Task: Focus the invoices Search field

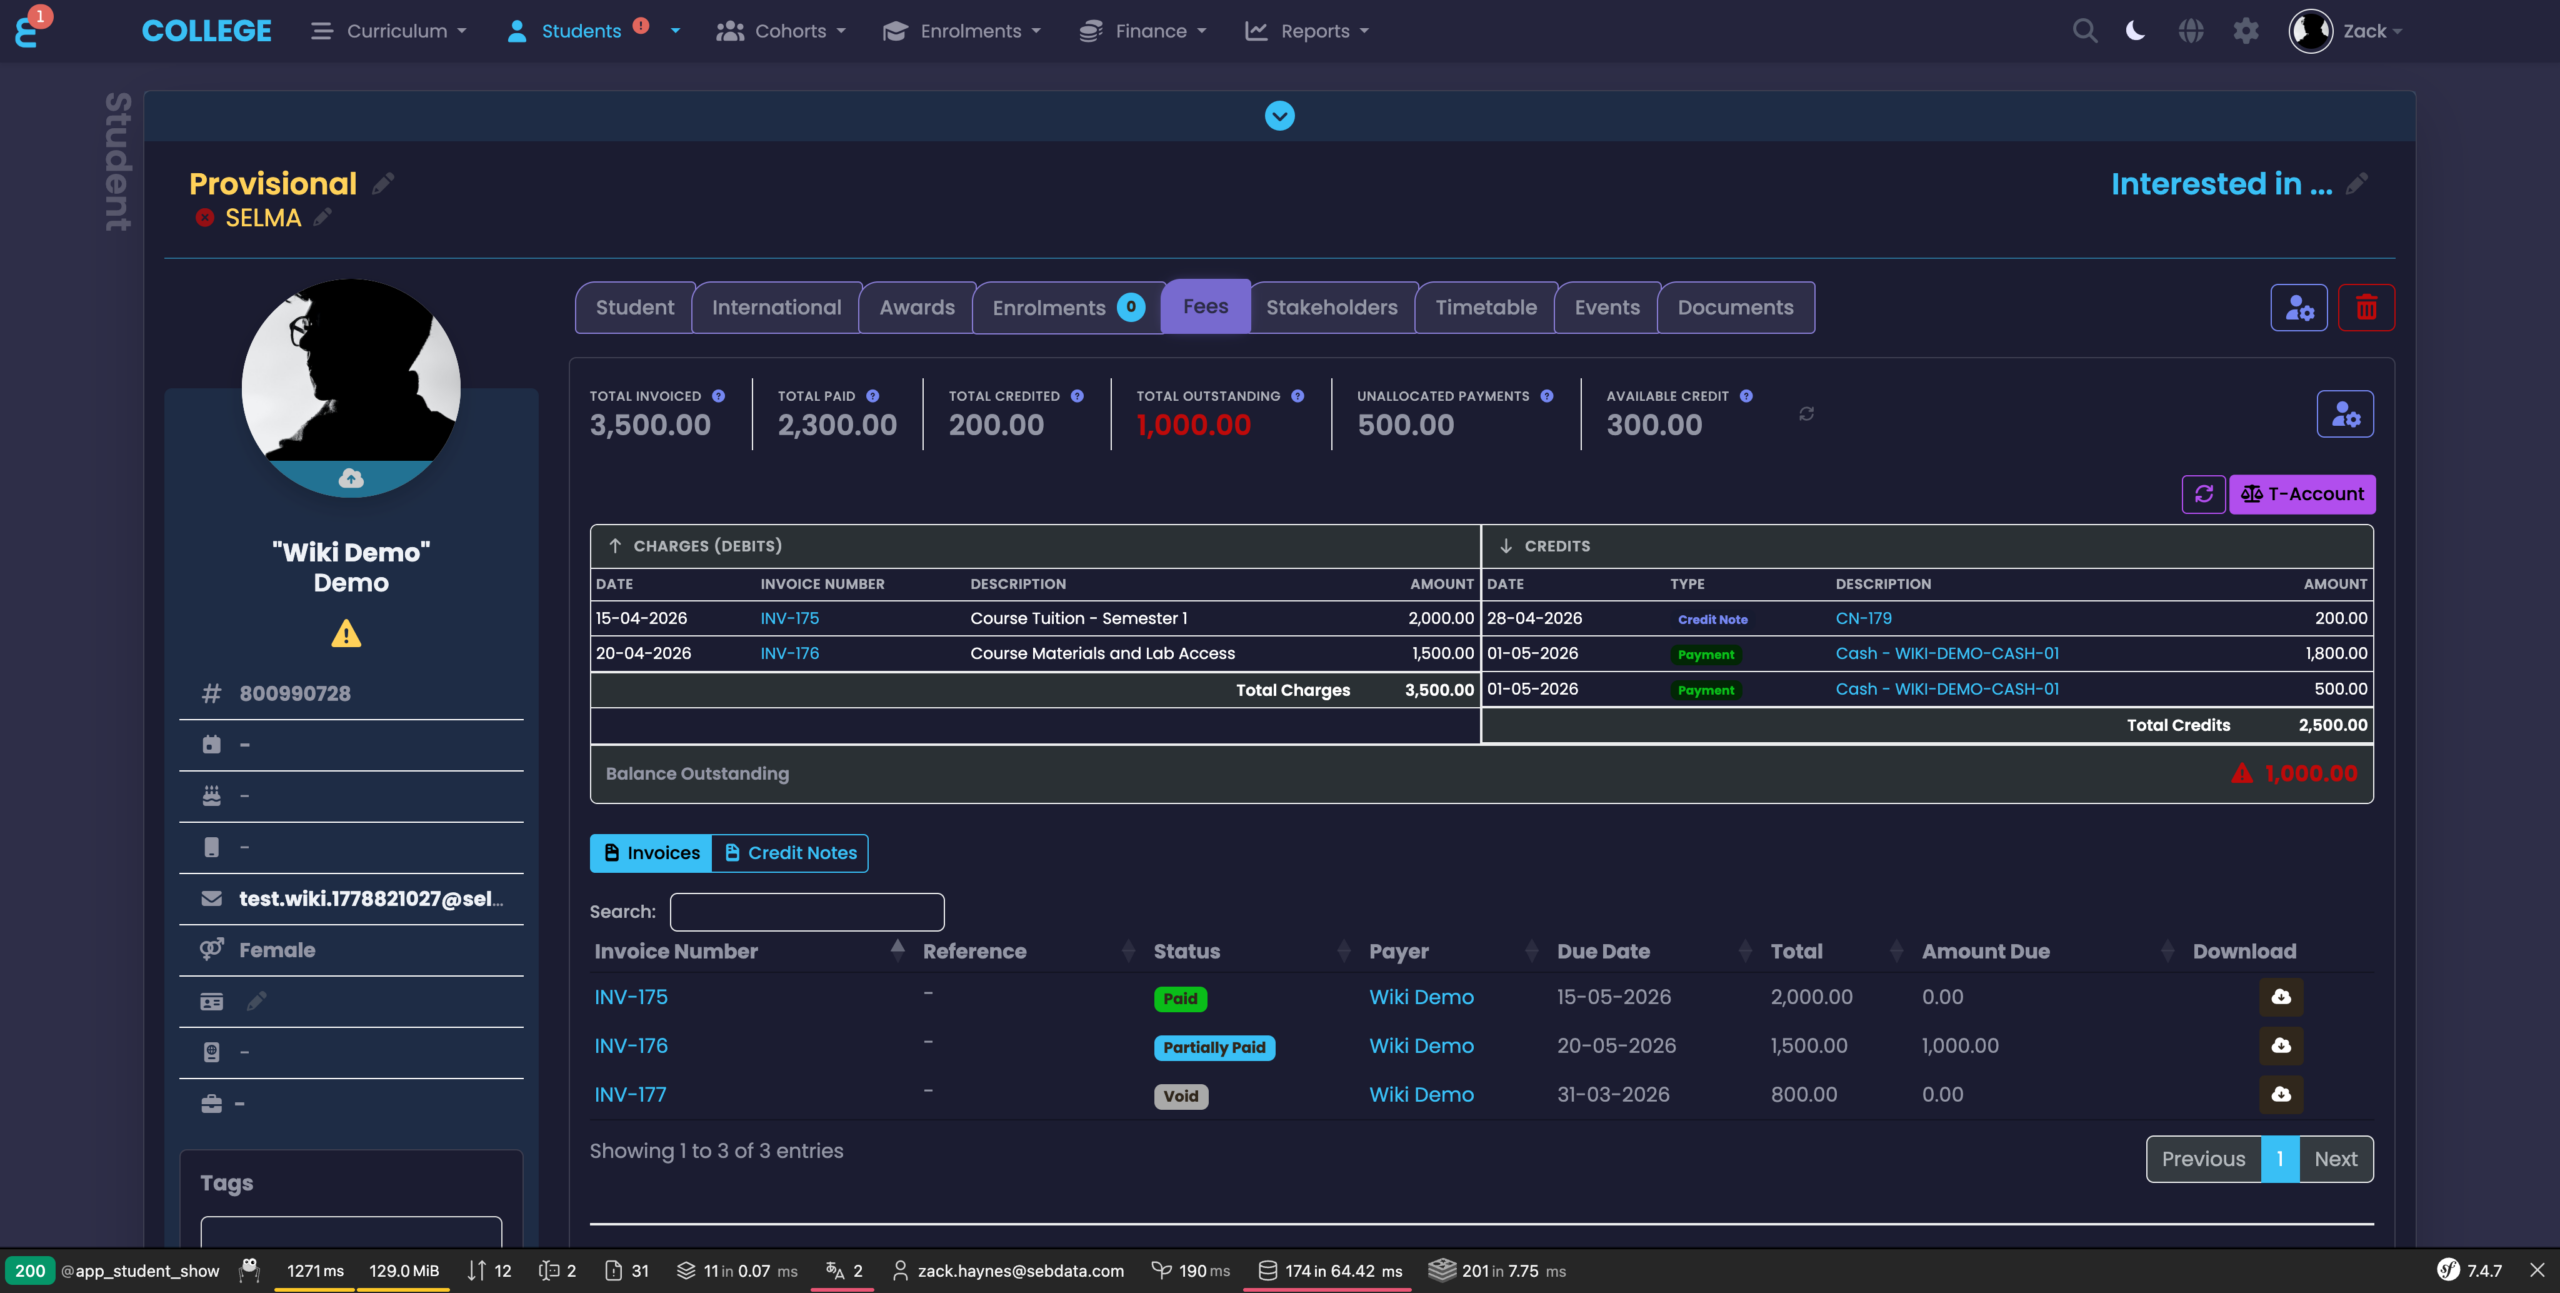Action: tap(807, 912)
